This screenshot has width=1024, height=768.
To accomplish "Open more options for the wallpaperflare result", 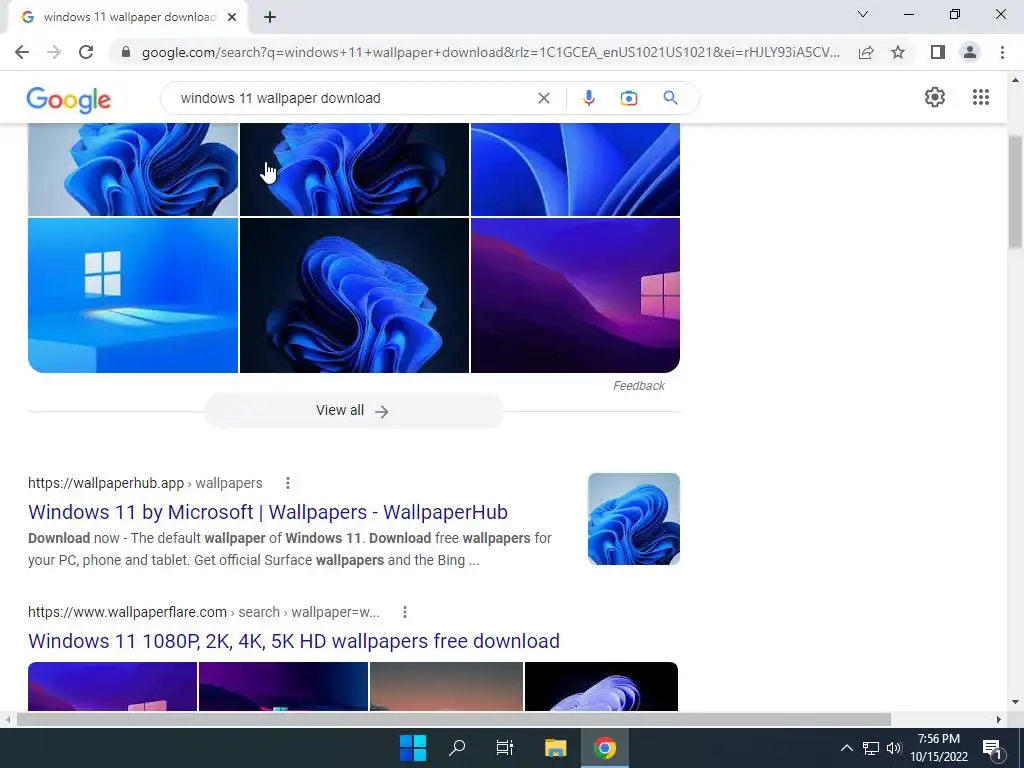I will tap(405, 612).
